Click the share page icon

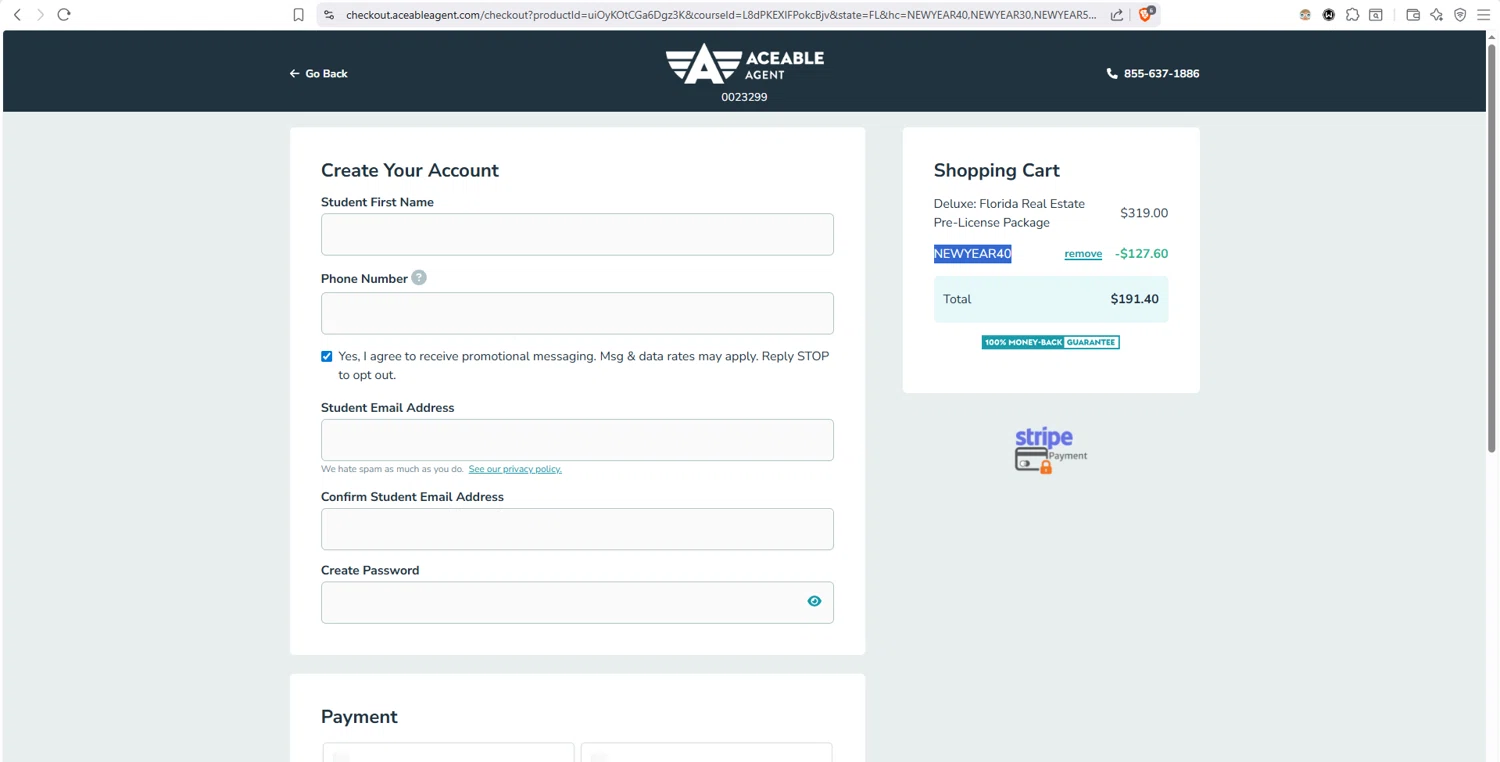1117,15
